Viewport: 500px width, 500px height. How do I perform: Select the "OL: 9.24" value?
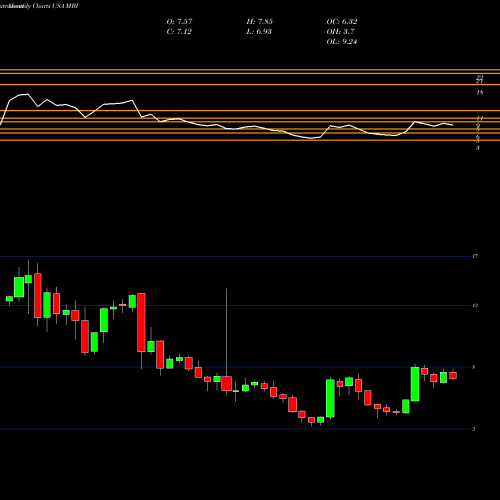[342, 41]
